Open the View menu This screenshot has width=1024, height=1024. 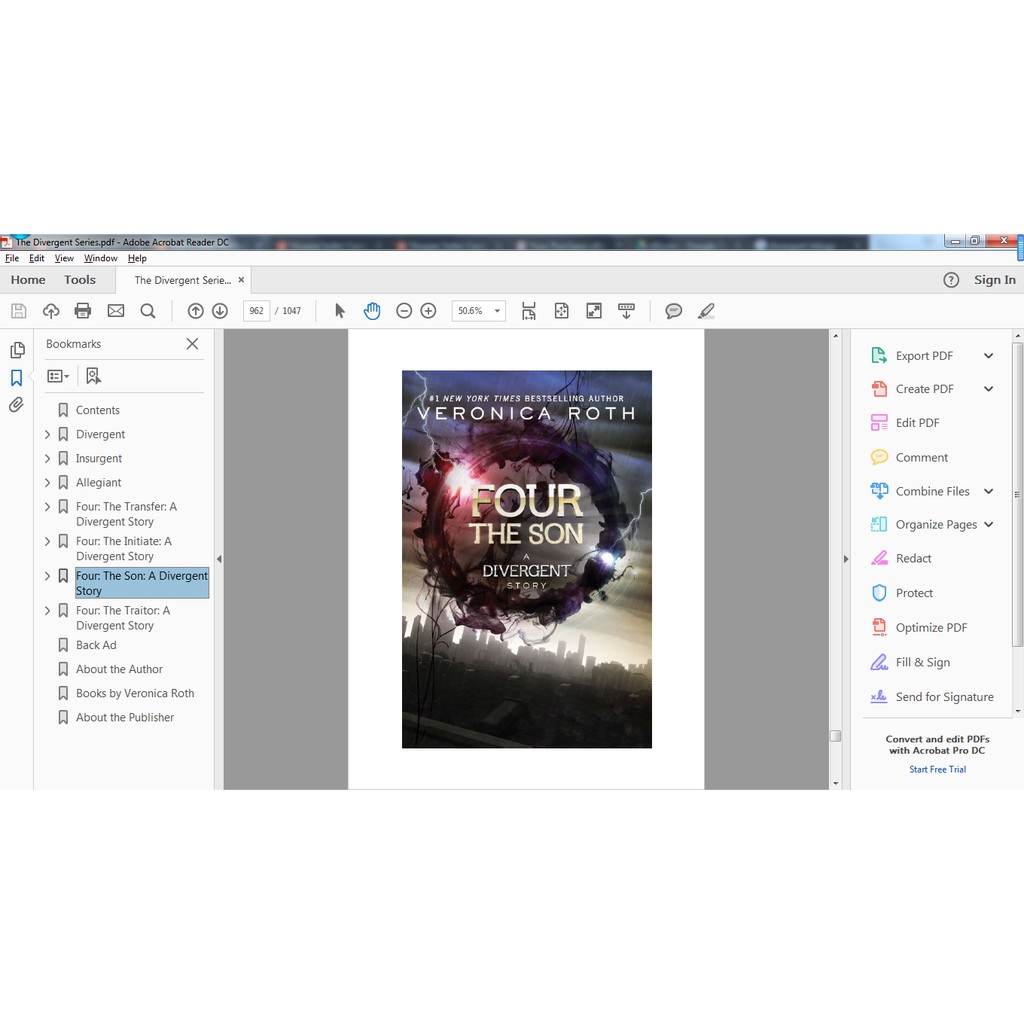(64, 258)
